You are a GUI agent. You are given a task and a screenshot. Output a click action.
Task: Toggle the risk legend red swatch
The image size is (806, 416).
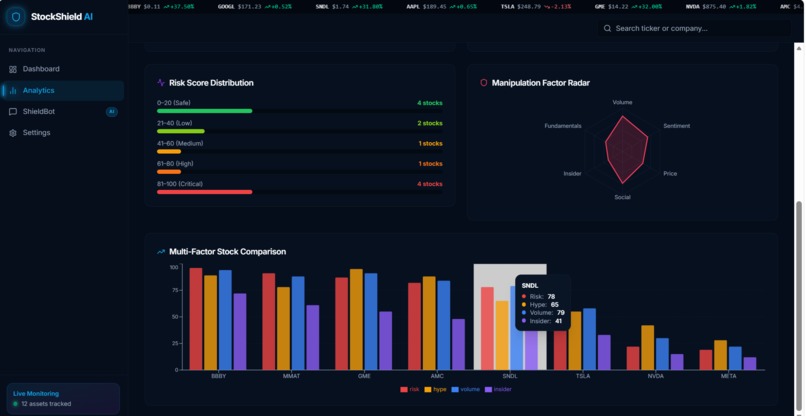[404, 390]
